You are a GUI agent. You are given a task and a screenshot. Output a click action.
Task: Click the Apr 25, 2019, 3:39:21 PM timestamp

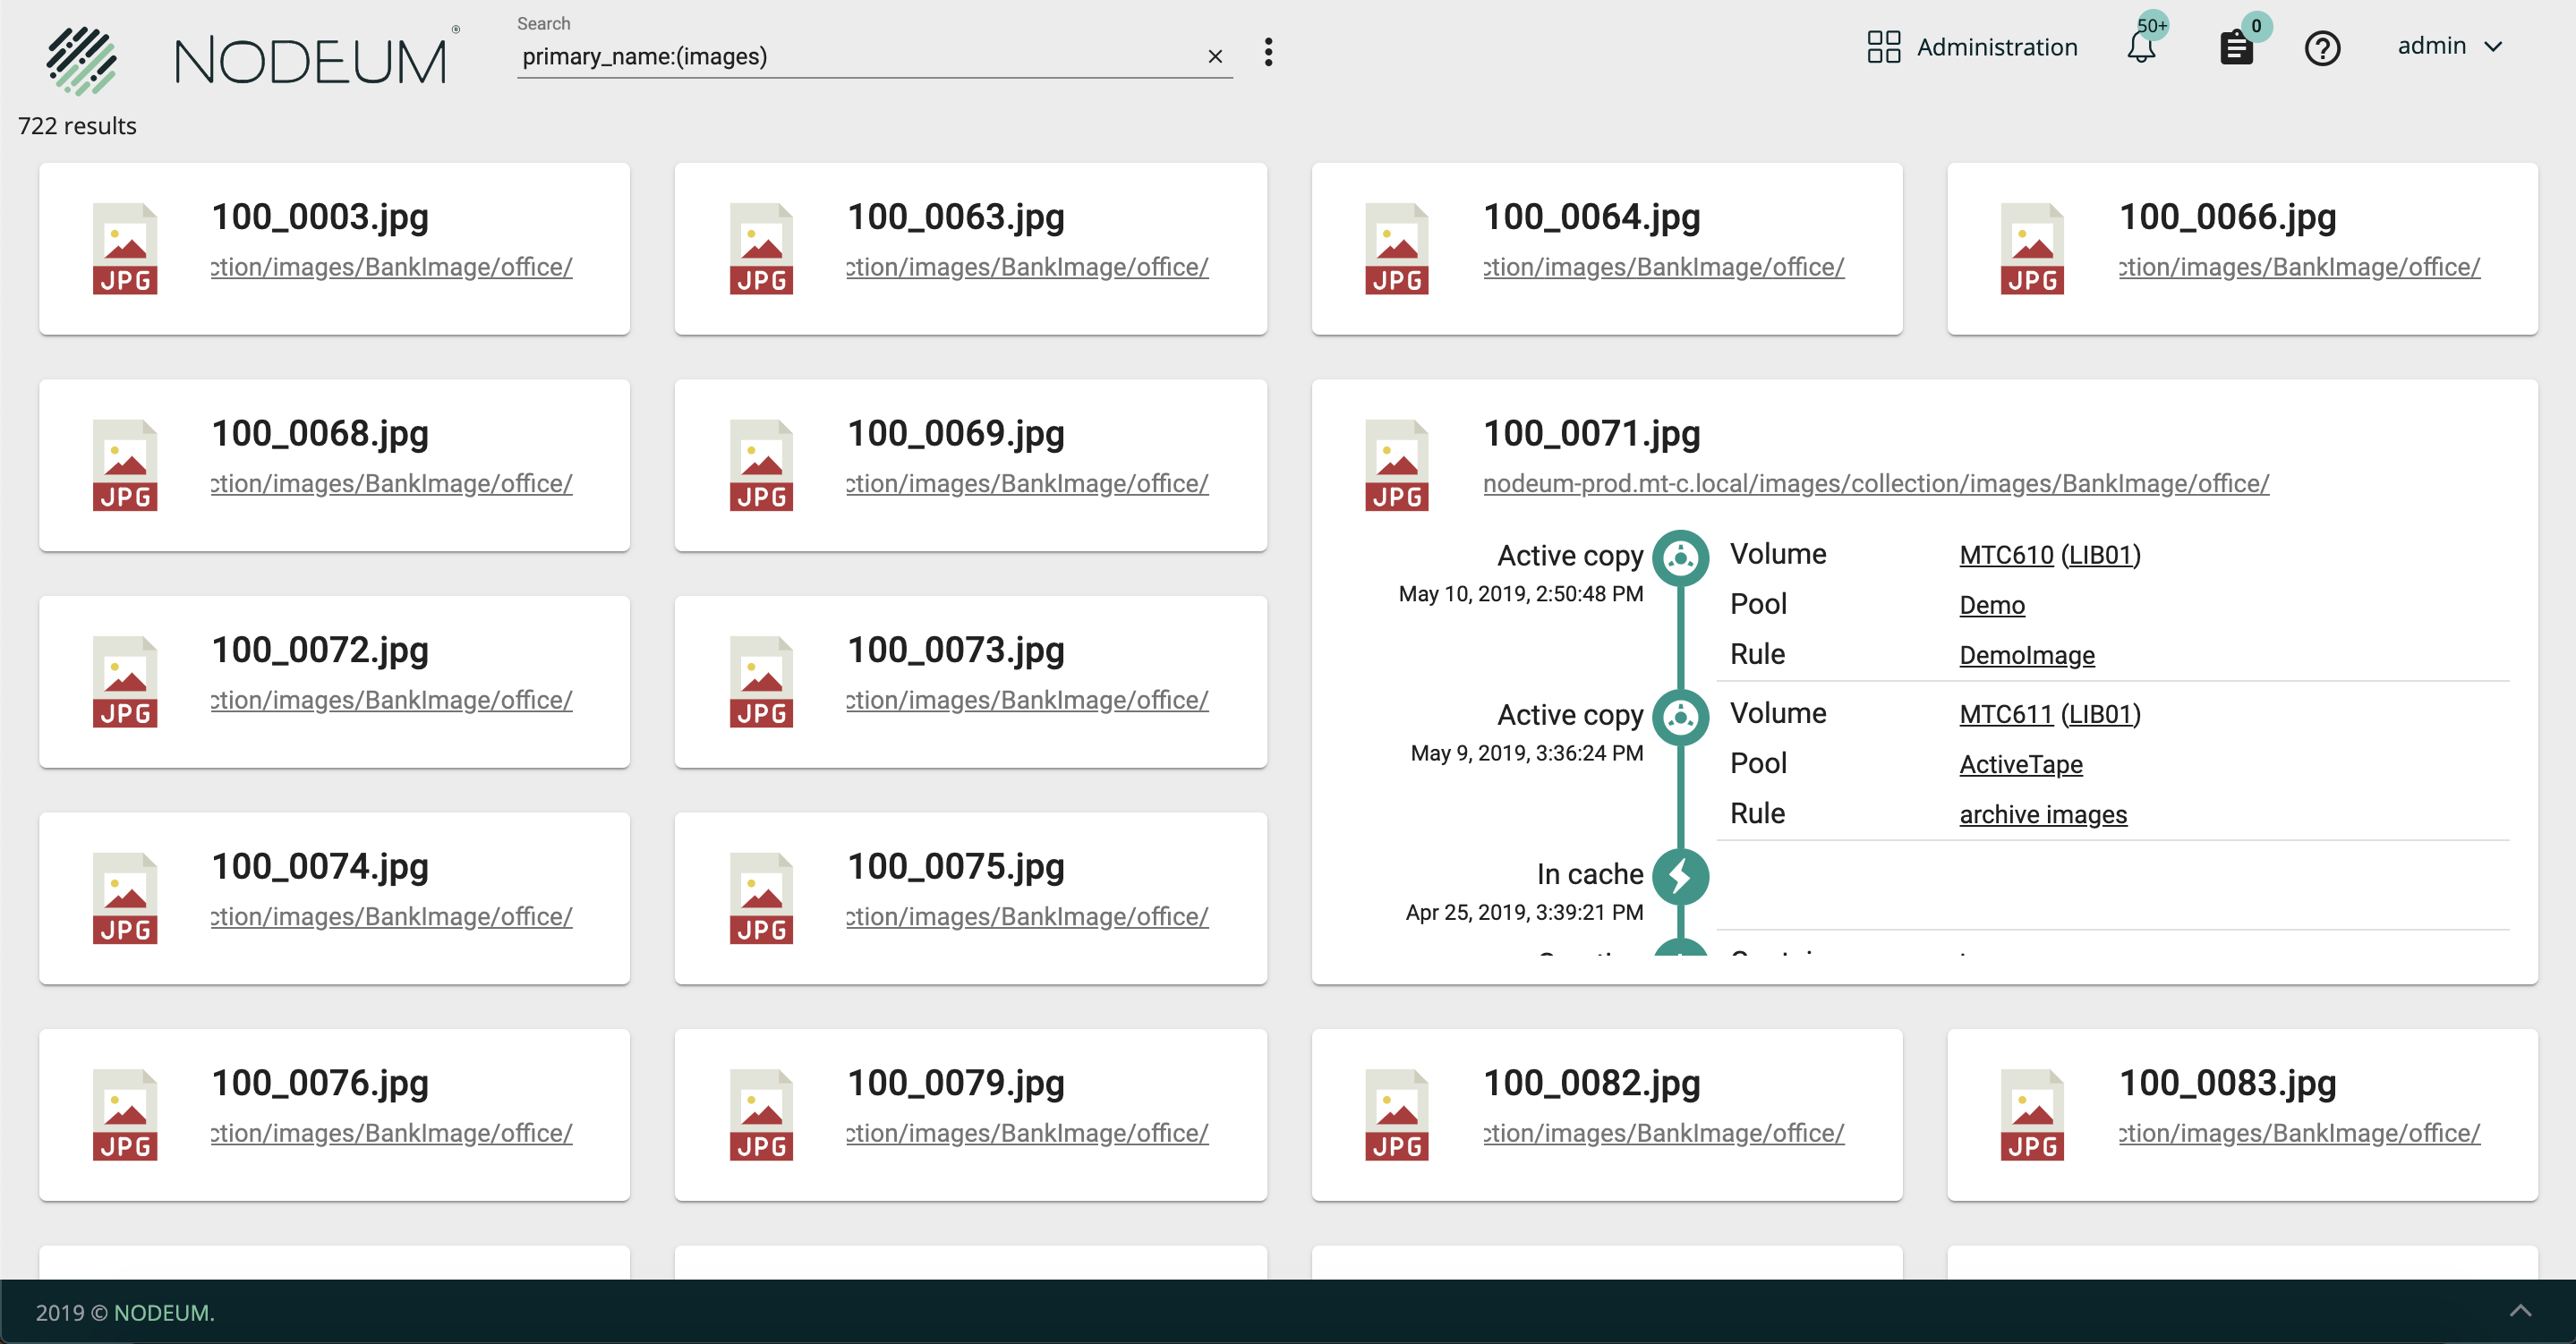tap(1524, 913)
